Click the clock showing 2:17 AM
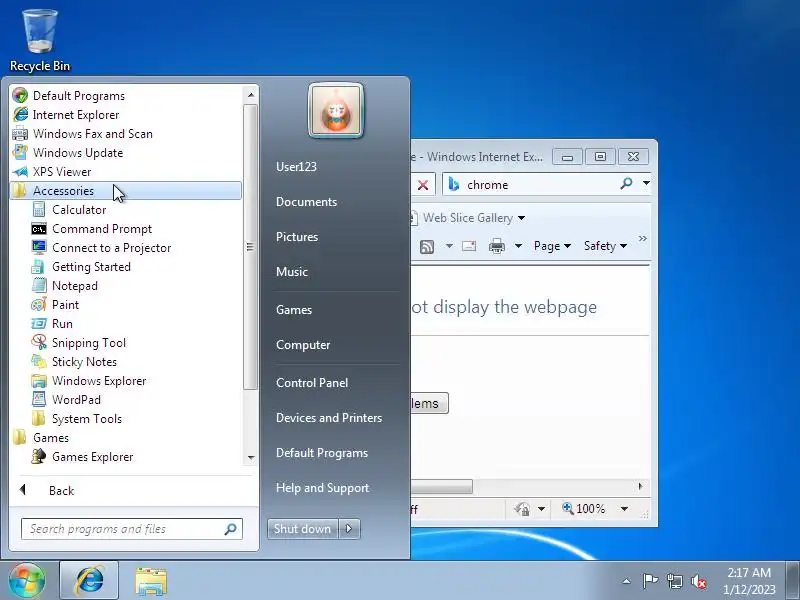Screen dimensions: 800x600 [749, 572]
